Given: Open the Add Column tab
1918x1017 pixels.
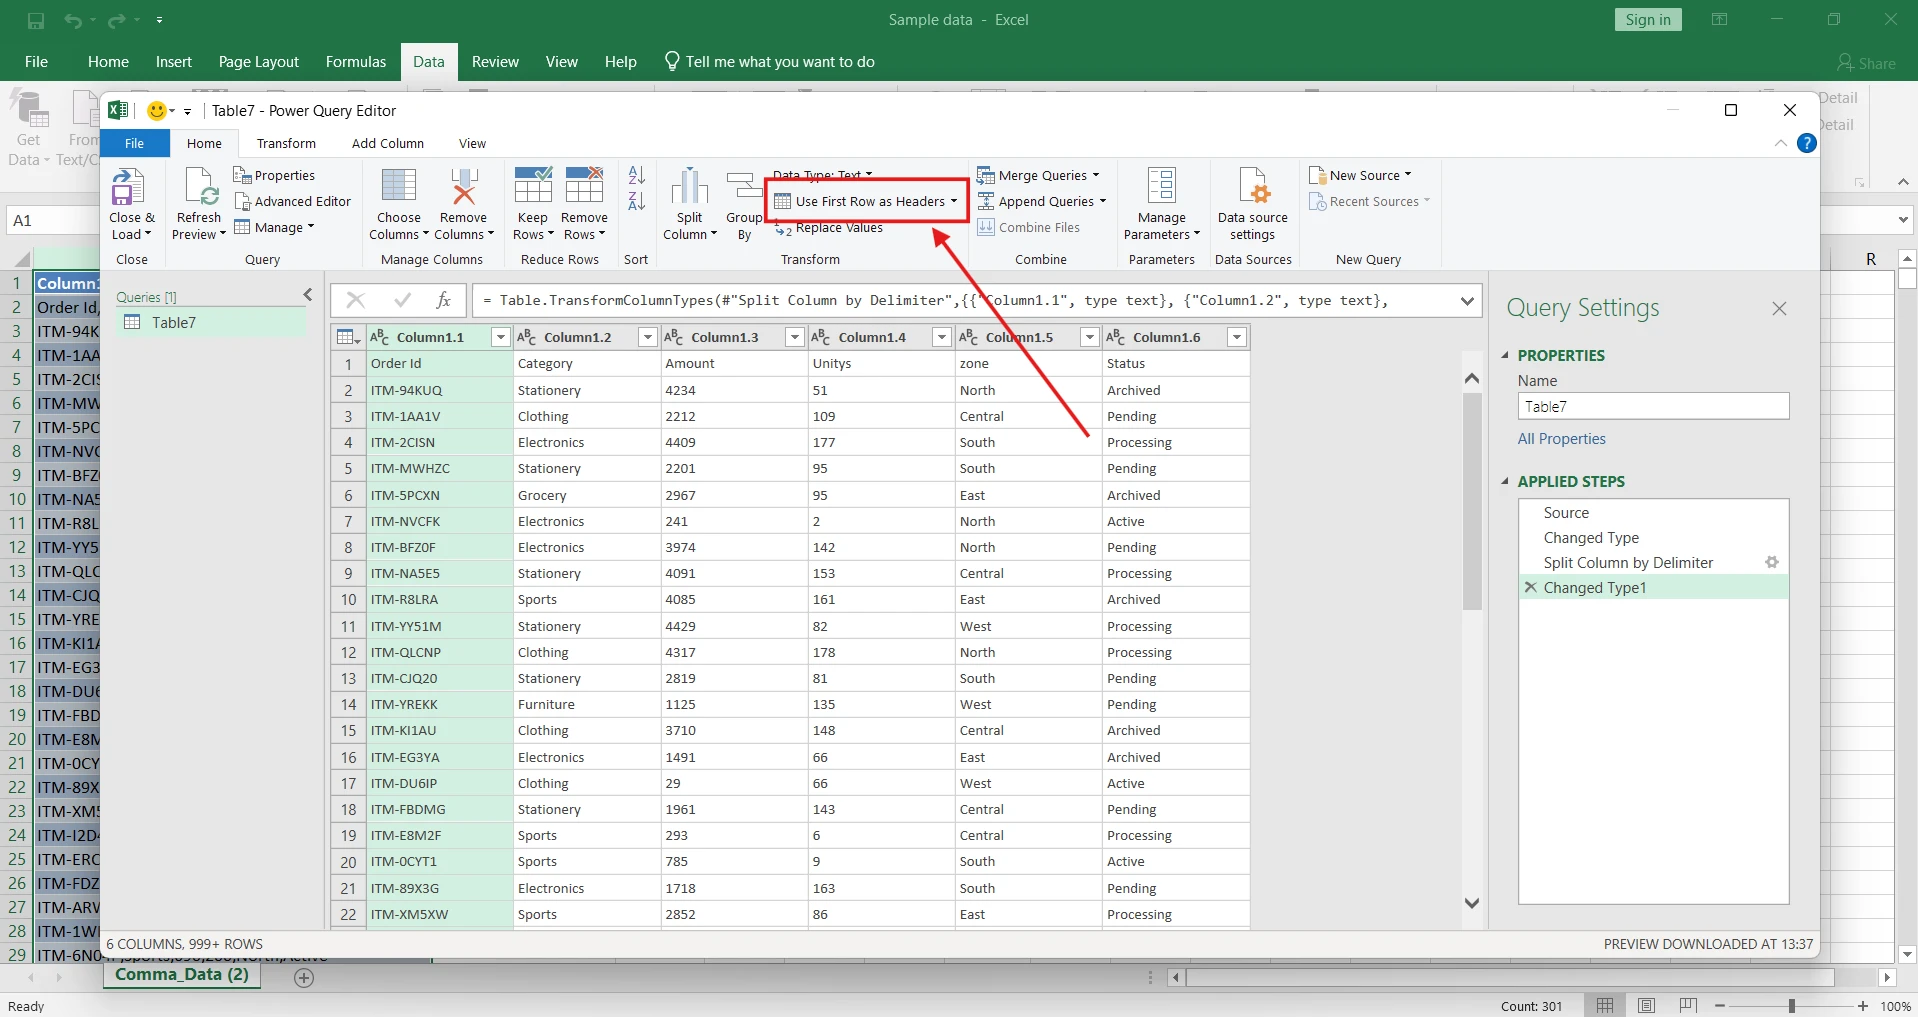Looking at the screenshot, I should point(387,144).
